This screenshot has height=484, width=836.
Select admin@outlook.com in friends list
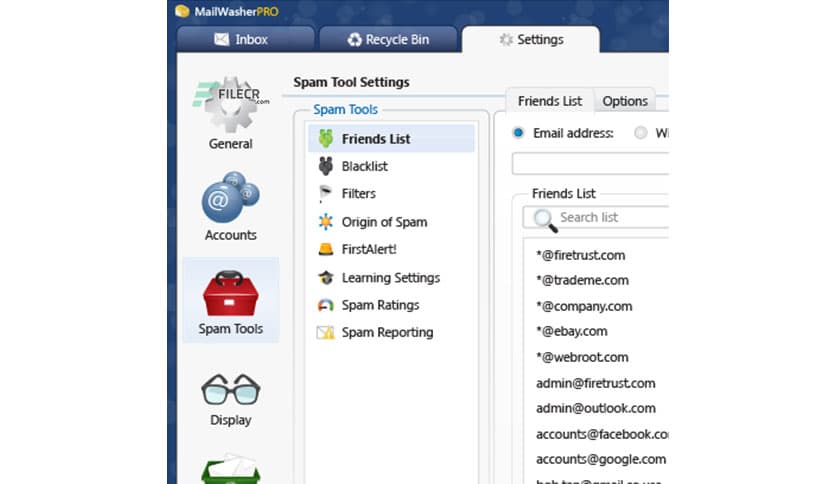pyautogui.click(x=596, y=408)
